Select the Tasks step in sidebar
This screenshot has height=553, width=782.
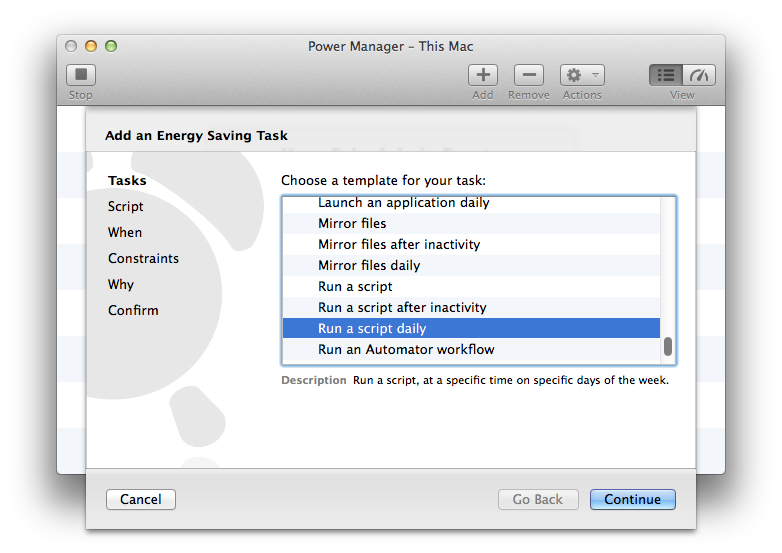tap(127, 181)
